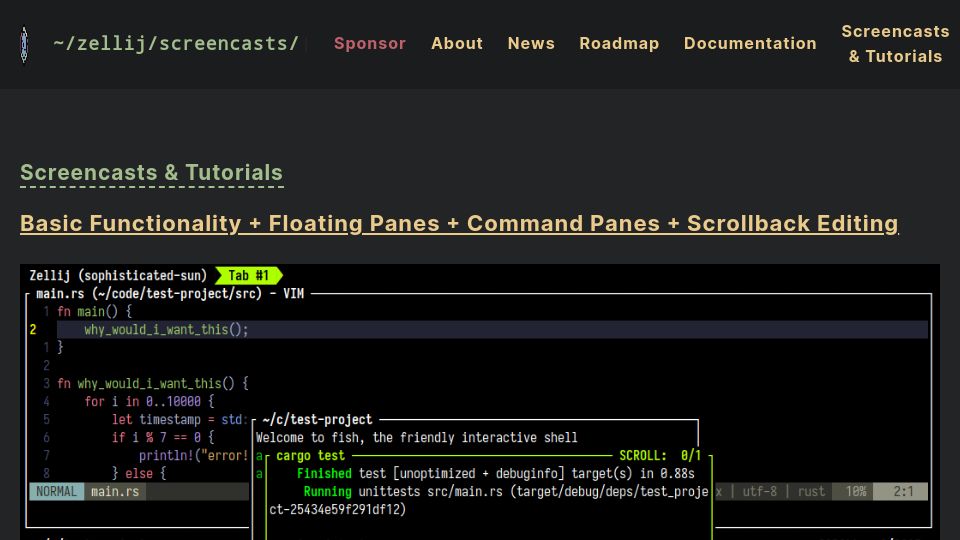Click the 'fn main() {' code line
960x540 pixels.
pyautogui.click(x=94, y=312)
